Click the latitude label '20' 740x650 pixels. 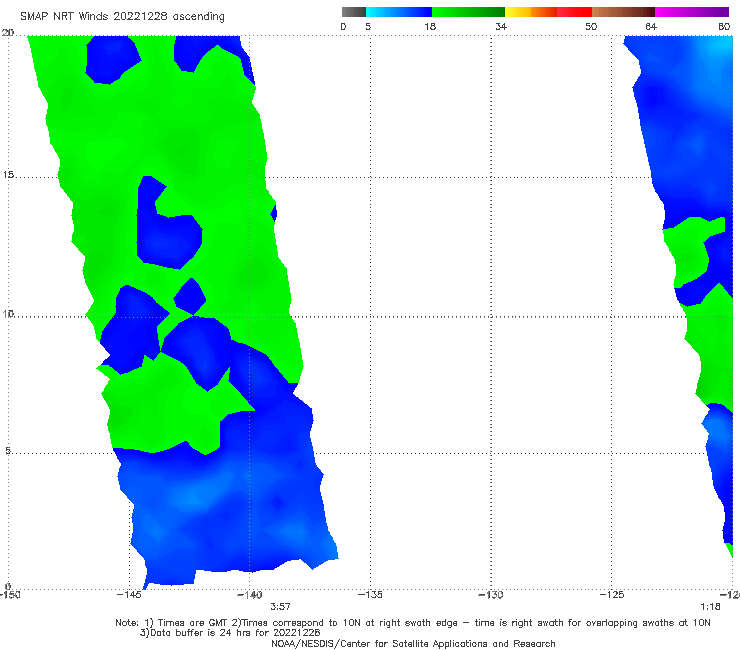click(x=8, y=33)
